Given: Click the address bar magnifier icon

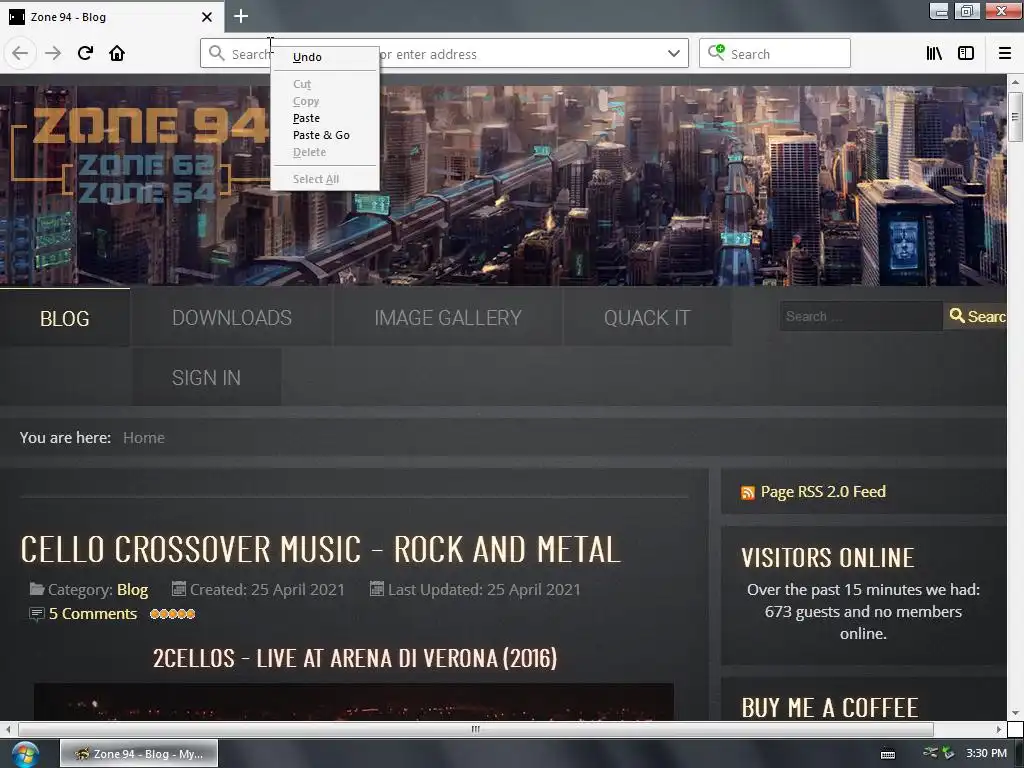Looking at the screenshot, I should click(216, 53).
